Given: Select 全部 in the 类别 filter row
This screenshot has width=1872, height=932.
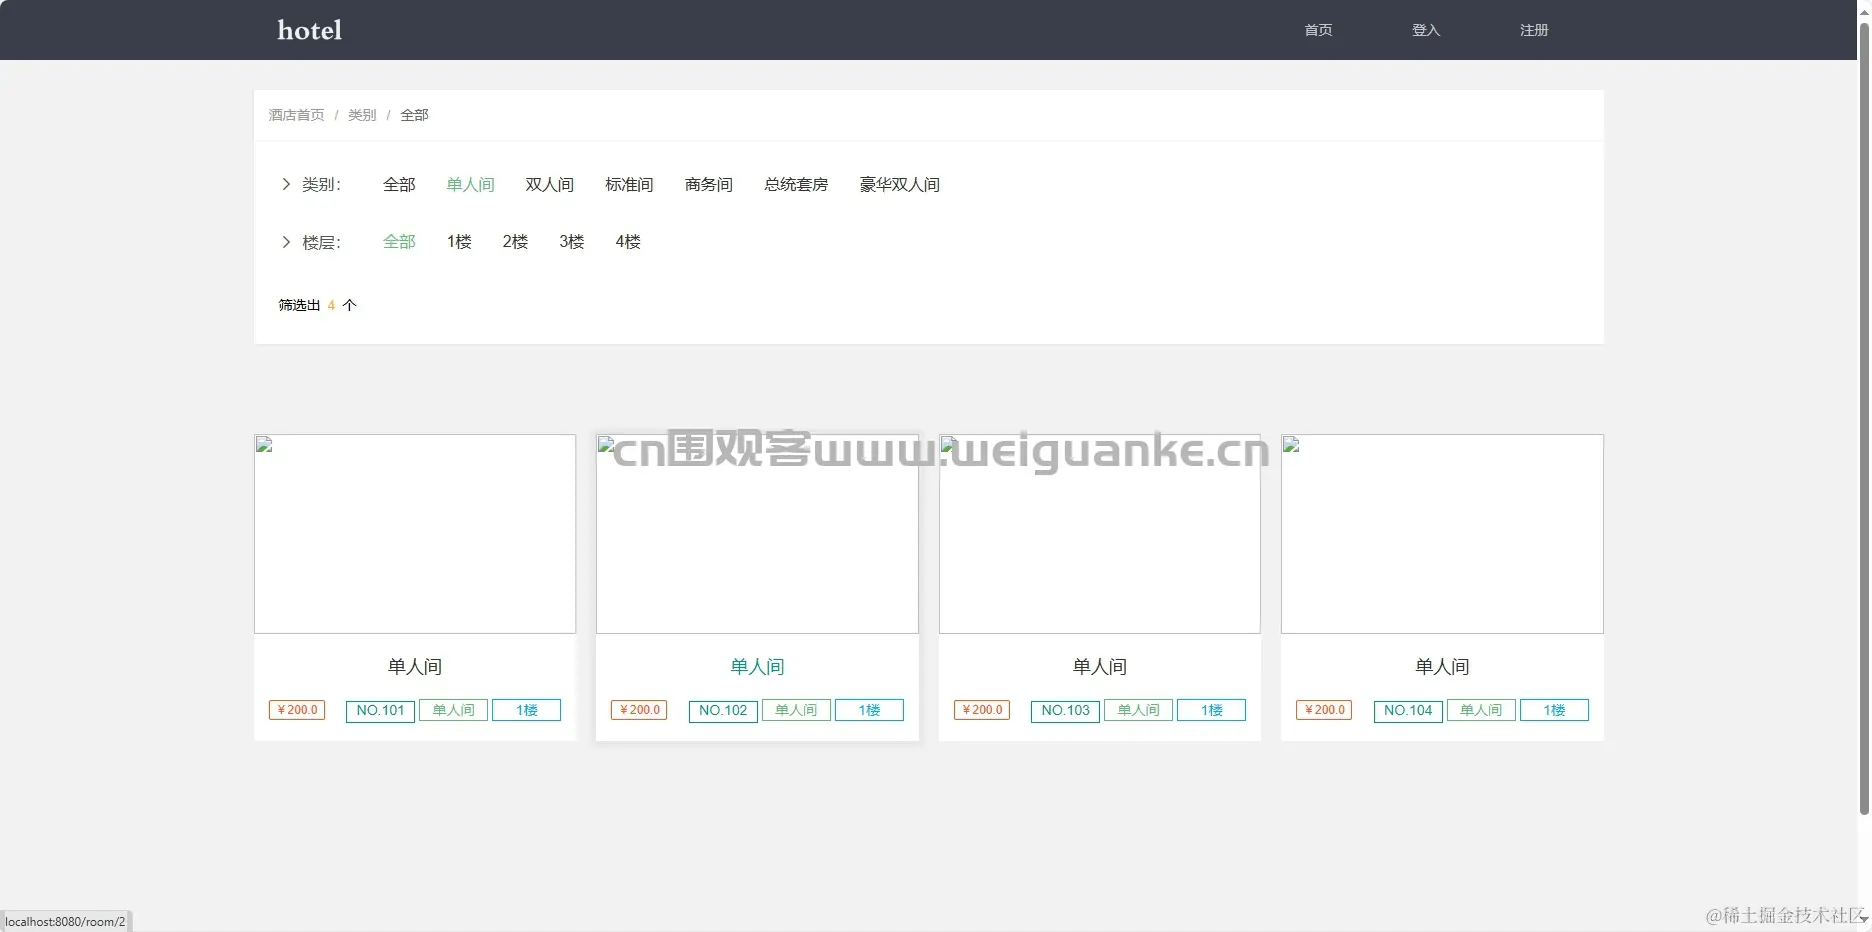Looking at the screenshot, I should (x=399, y=184).
